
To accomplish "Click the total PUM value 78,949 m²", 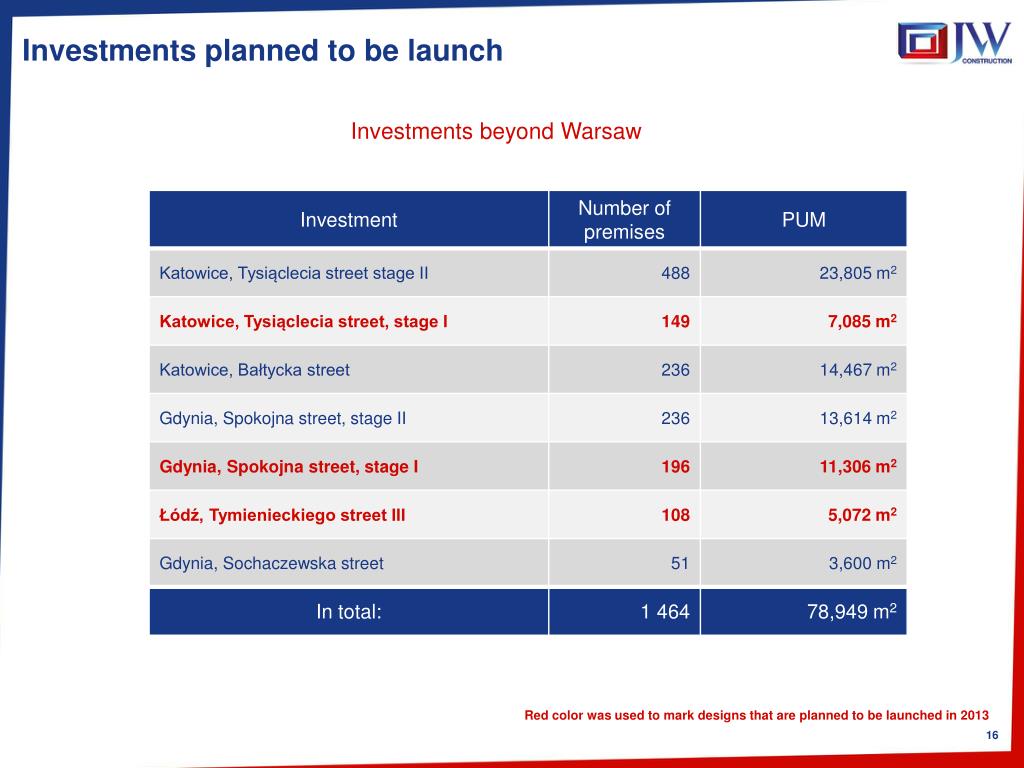I will pyautogui.click(x=852, y=611).
